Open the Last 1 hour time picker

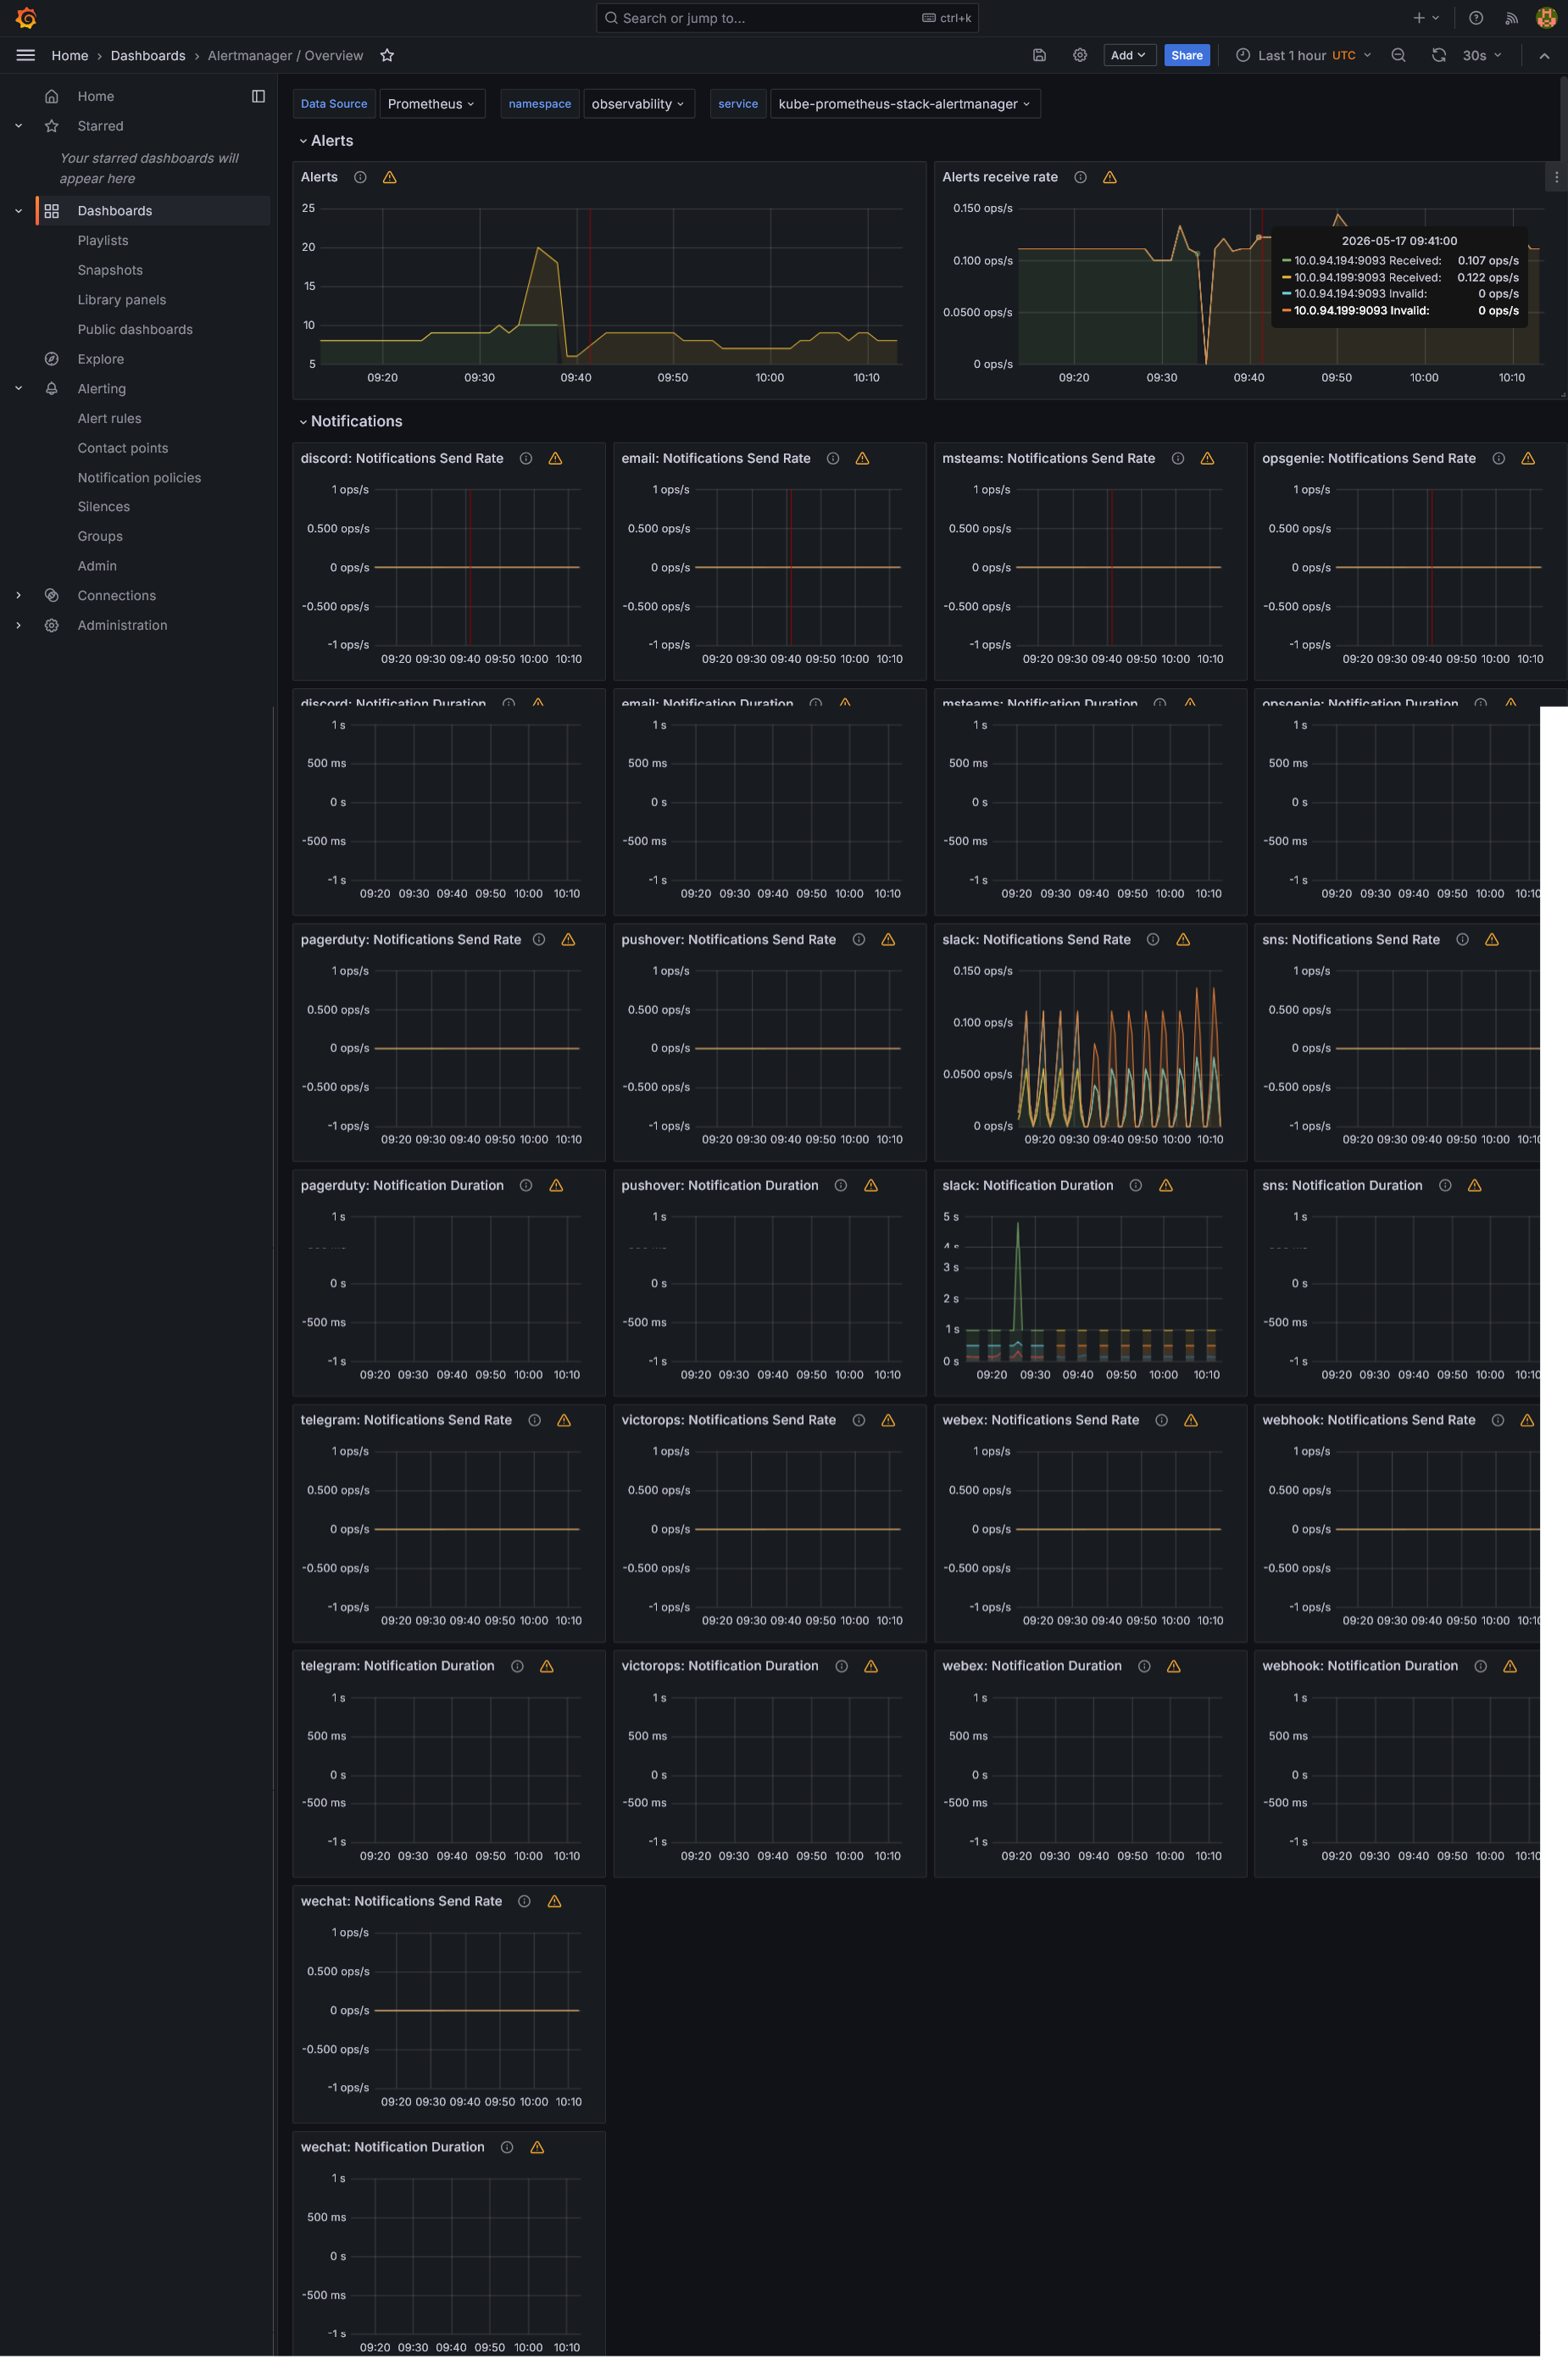coord(1303,55)
